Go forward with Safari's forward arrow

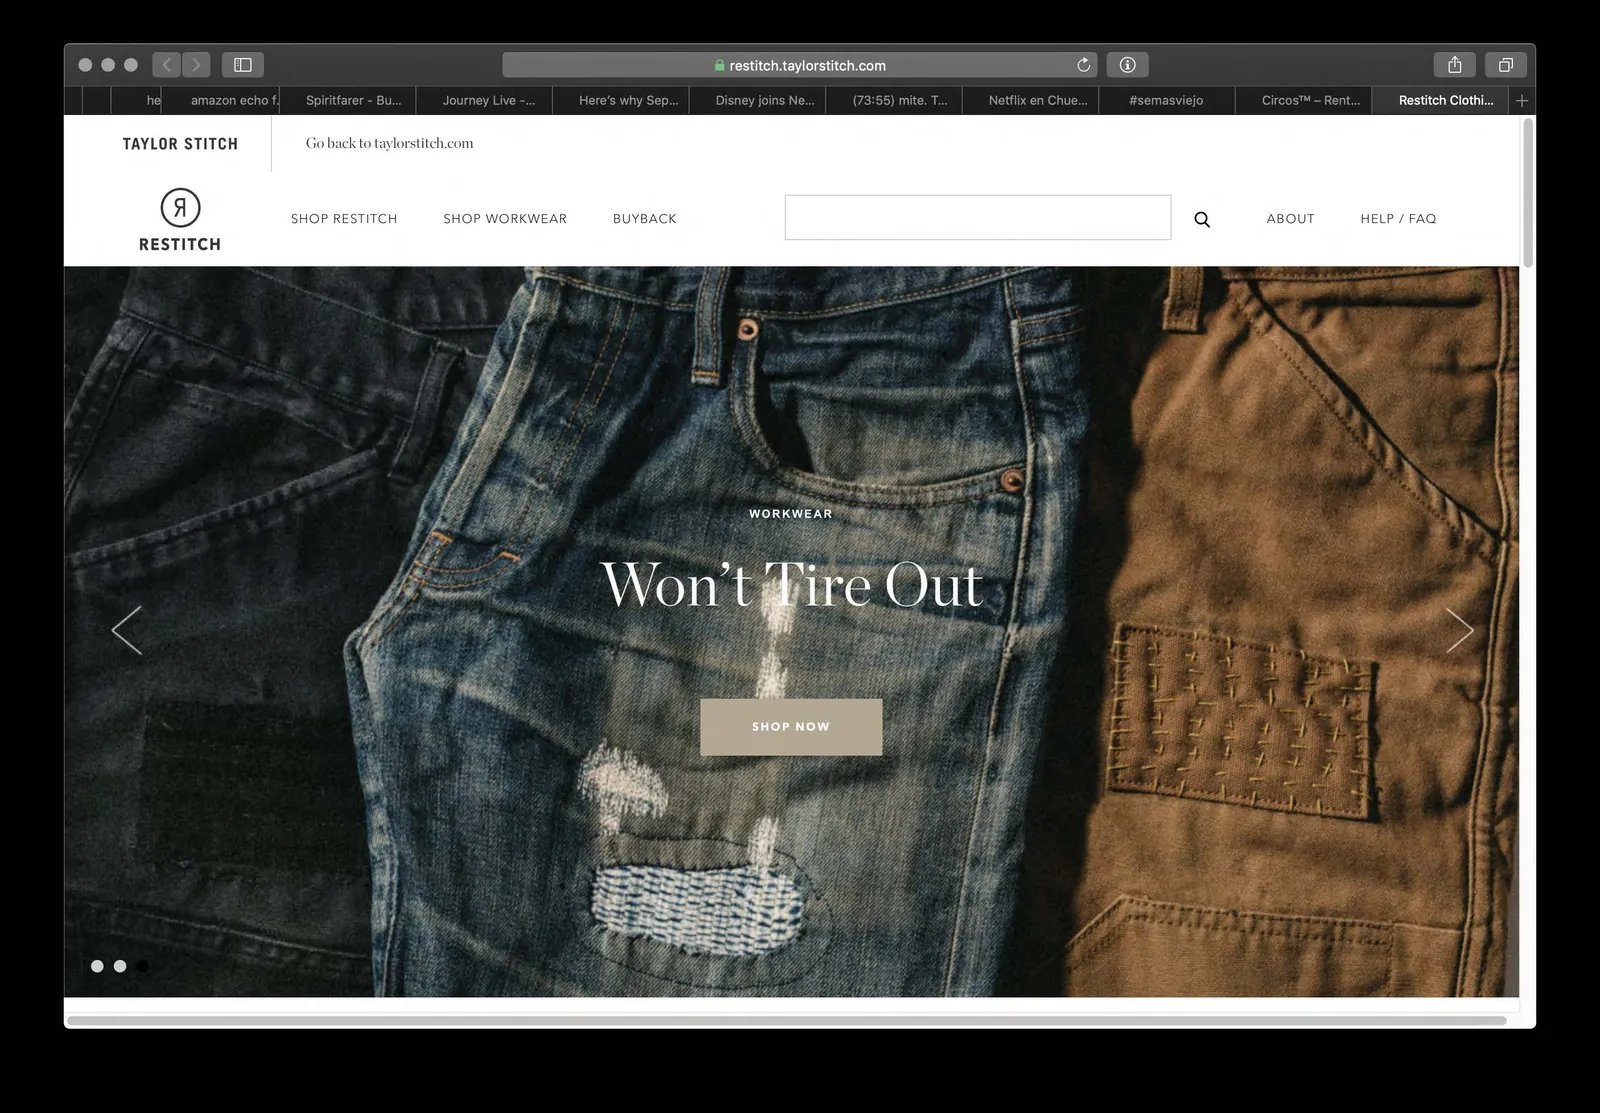click(196, 65)
